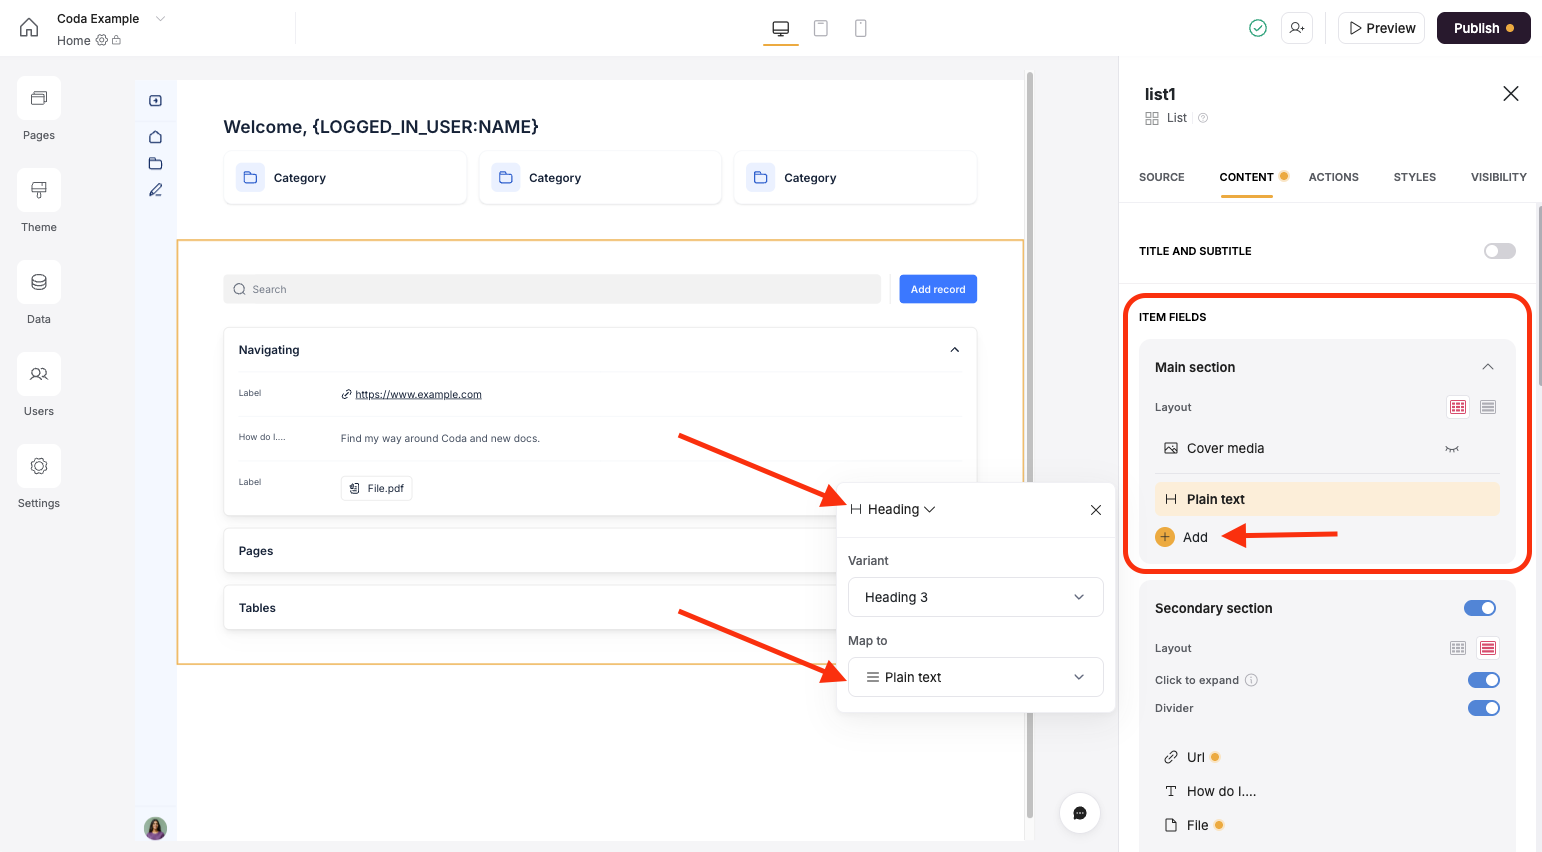1542x852 pixels.
Task: Select the File secondary field
Action: (1196, 825)
